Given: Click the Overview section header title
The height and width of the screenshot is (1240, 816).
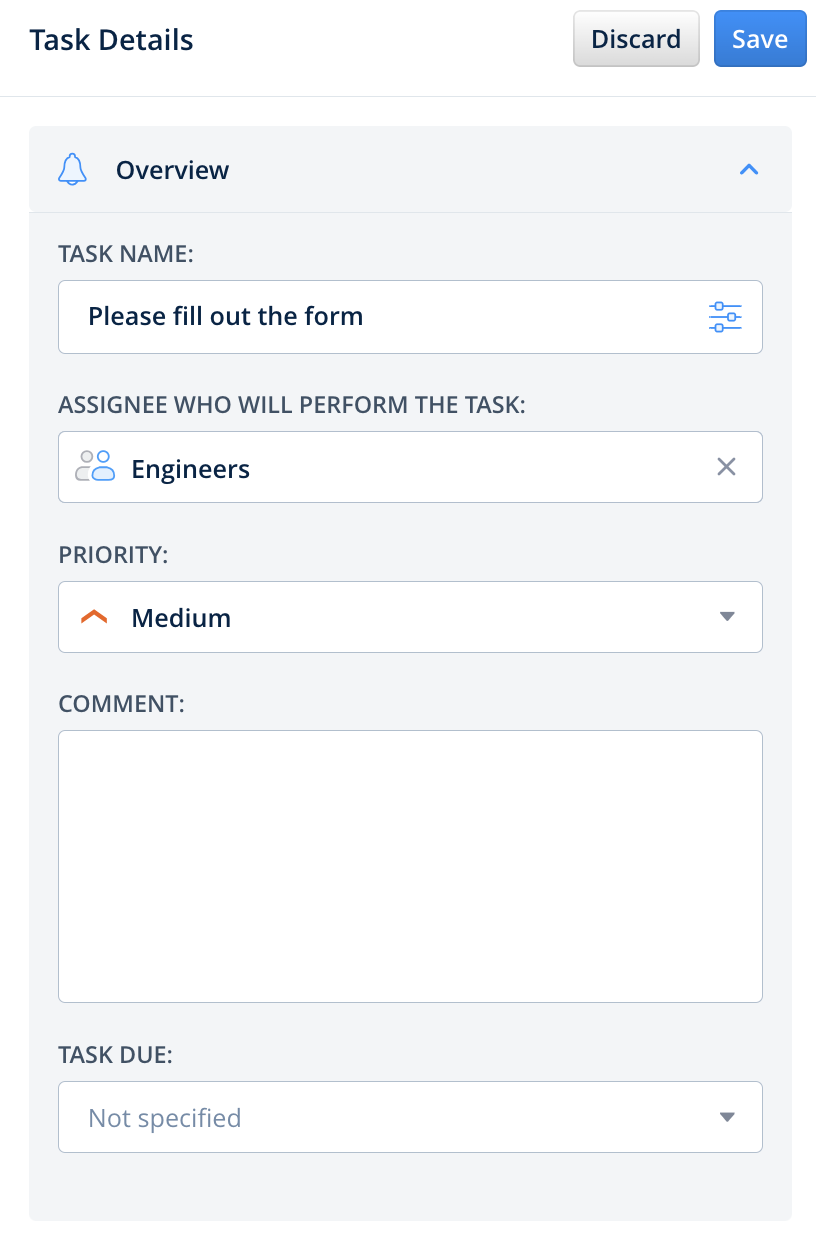Looking at the screenshot, I should coord(172,170).
